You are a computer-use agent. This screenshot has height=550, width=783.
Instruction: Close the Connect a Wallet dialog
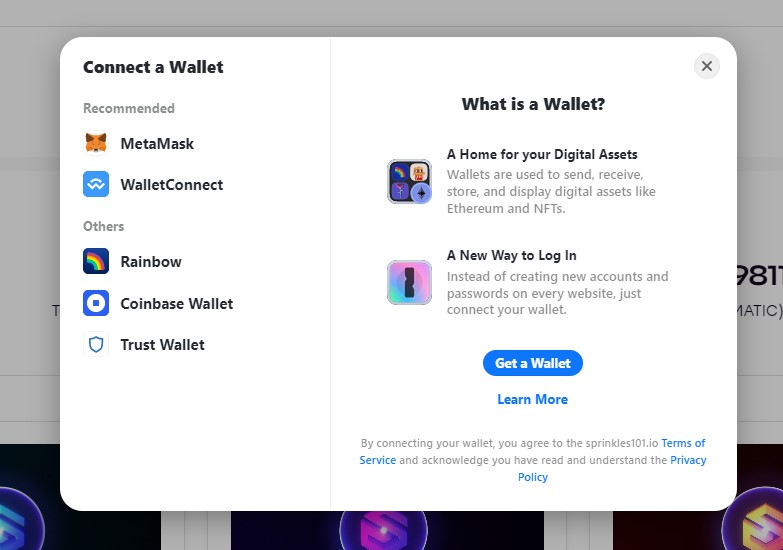(707, 66)
